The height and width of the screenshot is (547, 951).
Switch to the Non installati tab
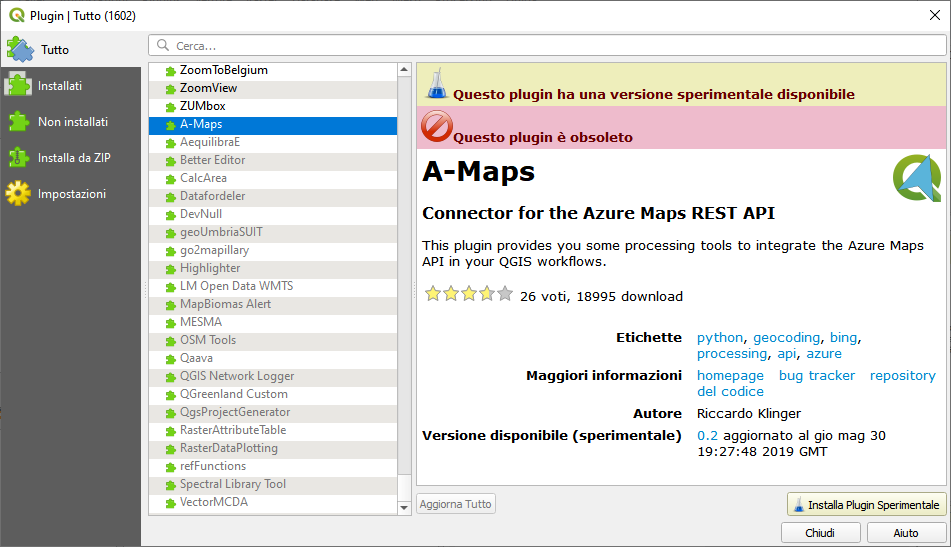(70, 122)
